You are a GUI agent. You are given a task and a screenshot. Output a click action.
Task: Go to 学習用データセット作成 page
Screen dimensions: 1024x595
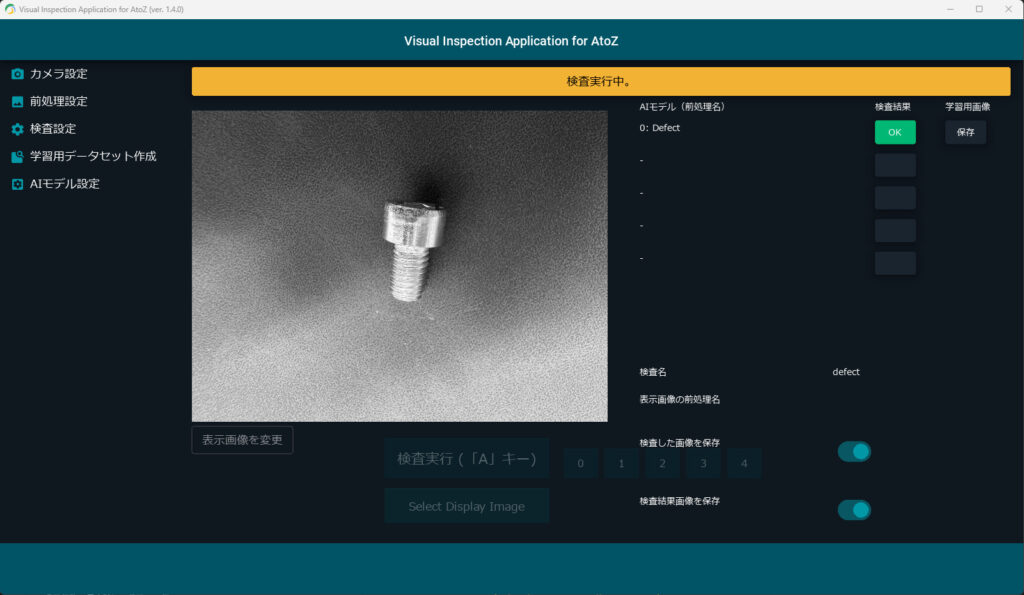tap(92, 157)
